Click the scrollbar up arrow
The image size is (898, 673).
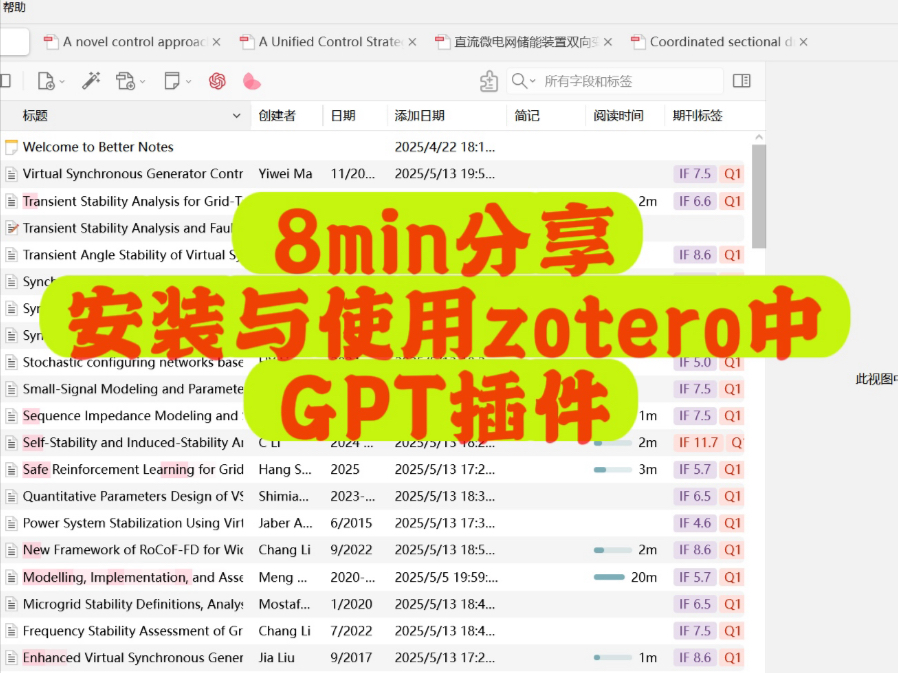pyautogui.click(x=759, y=137)
